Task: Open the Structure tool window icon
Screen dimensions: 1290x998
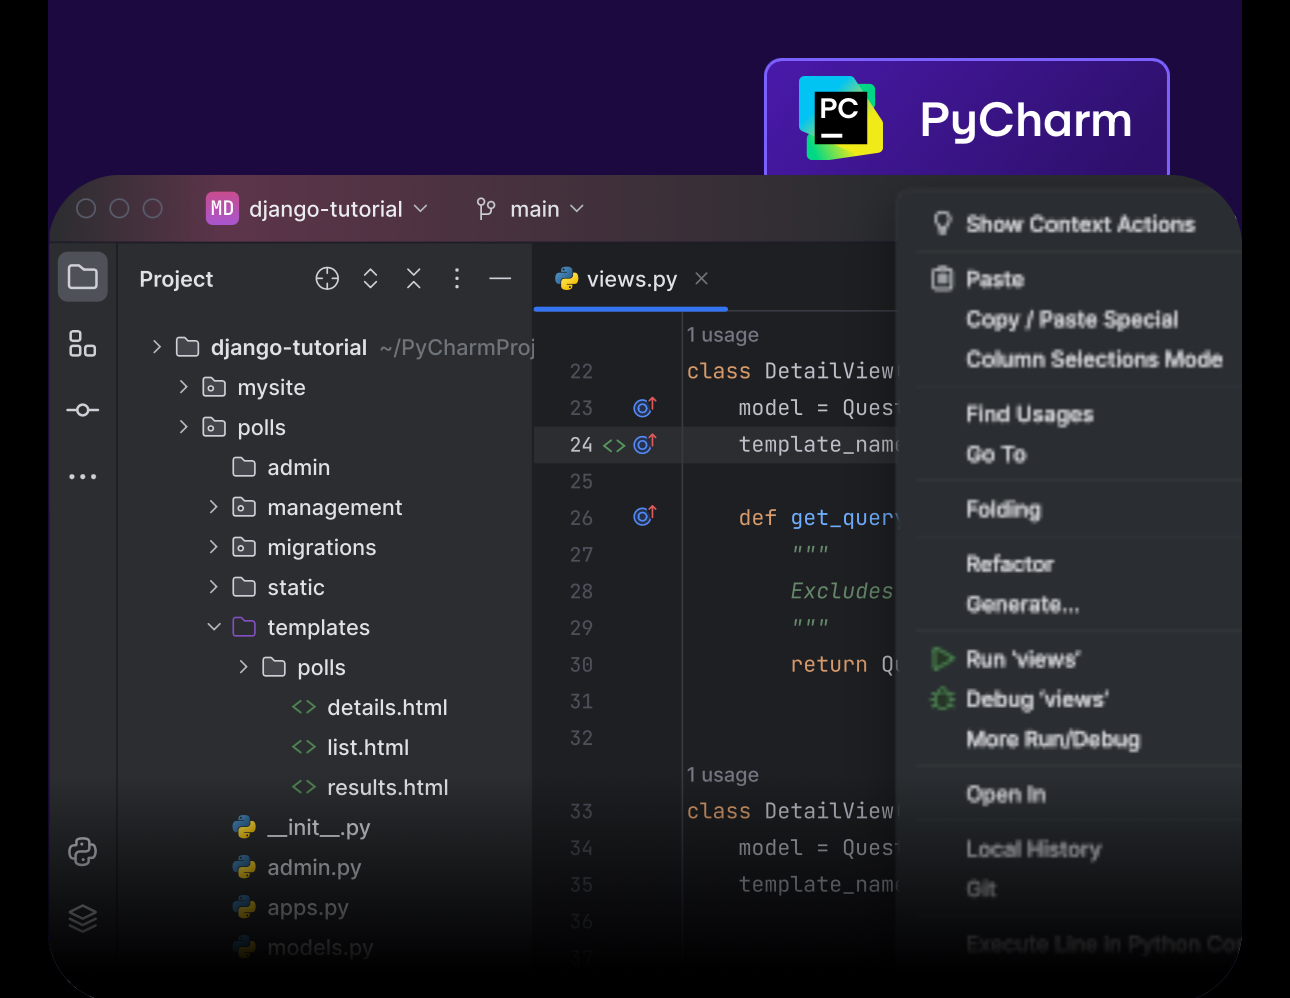Action: tap(83, 343)
